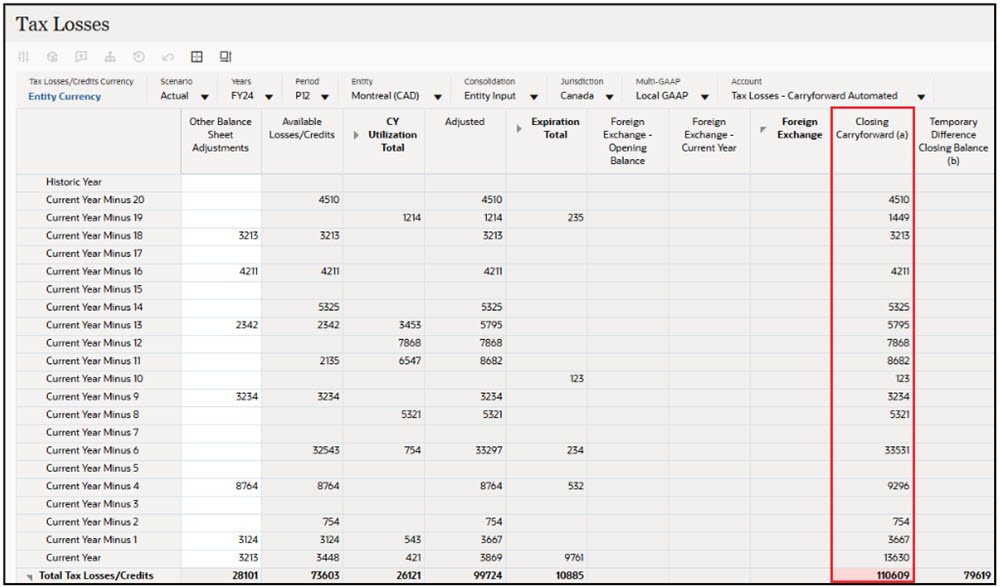Screen dimensions: 1000x587
Task: Click the closing carryforward total 110609 cell
Action: point(873,576)
